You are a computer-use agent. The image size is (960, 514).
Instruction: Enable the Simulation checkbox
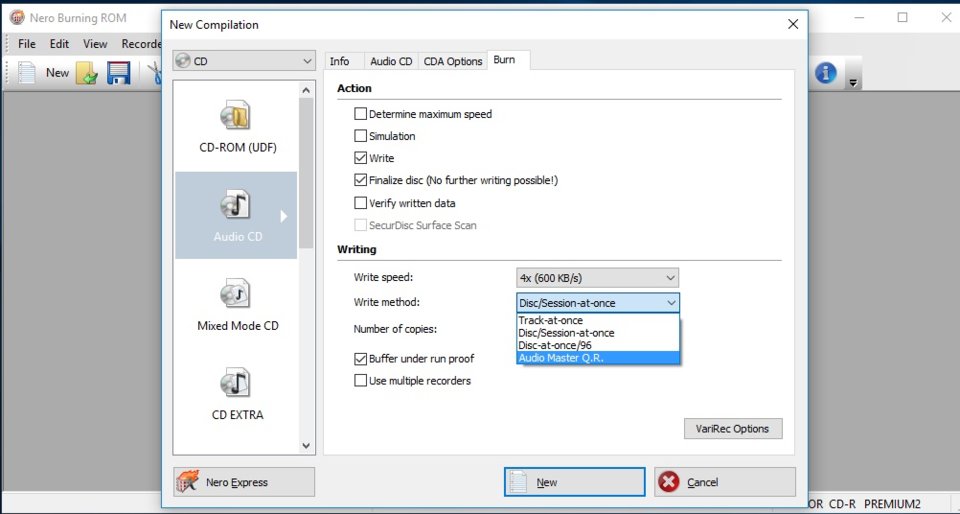pyautogui.click(x=361, y=136)
